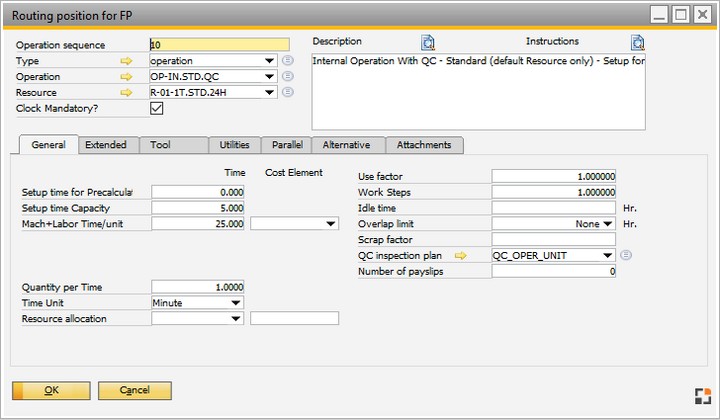
Task: Select the Alternative tab
Action: (346, 145)
